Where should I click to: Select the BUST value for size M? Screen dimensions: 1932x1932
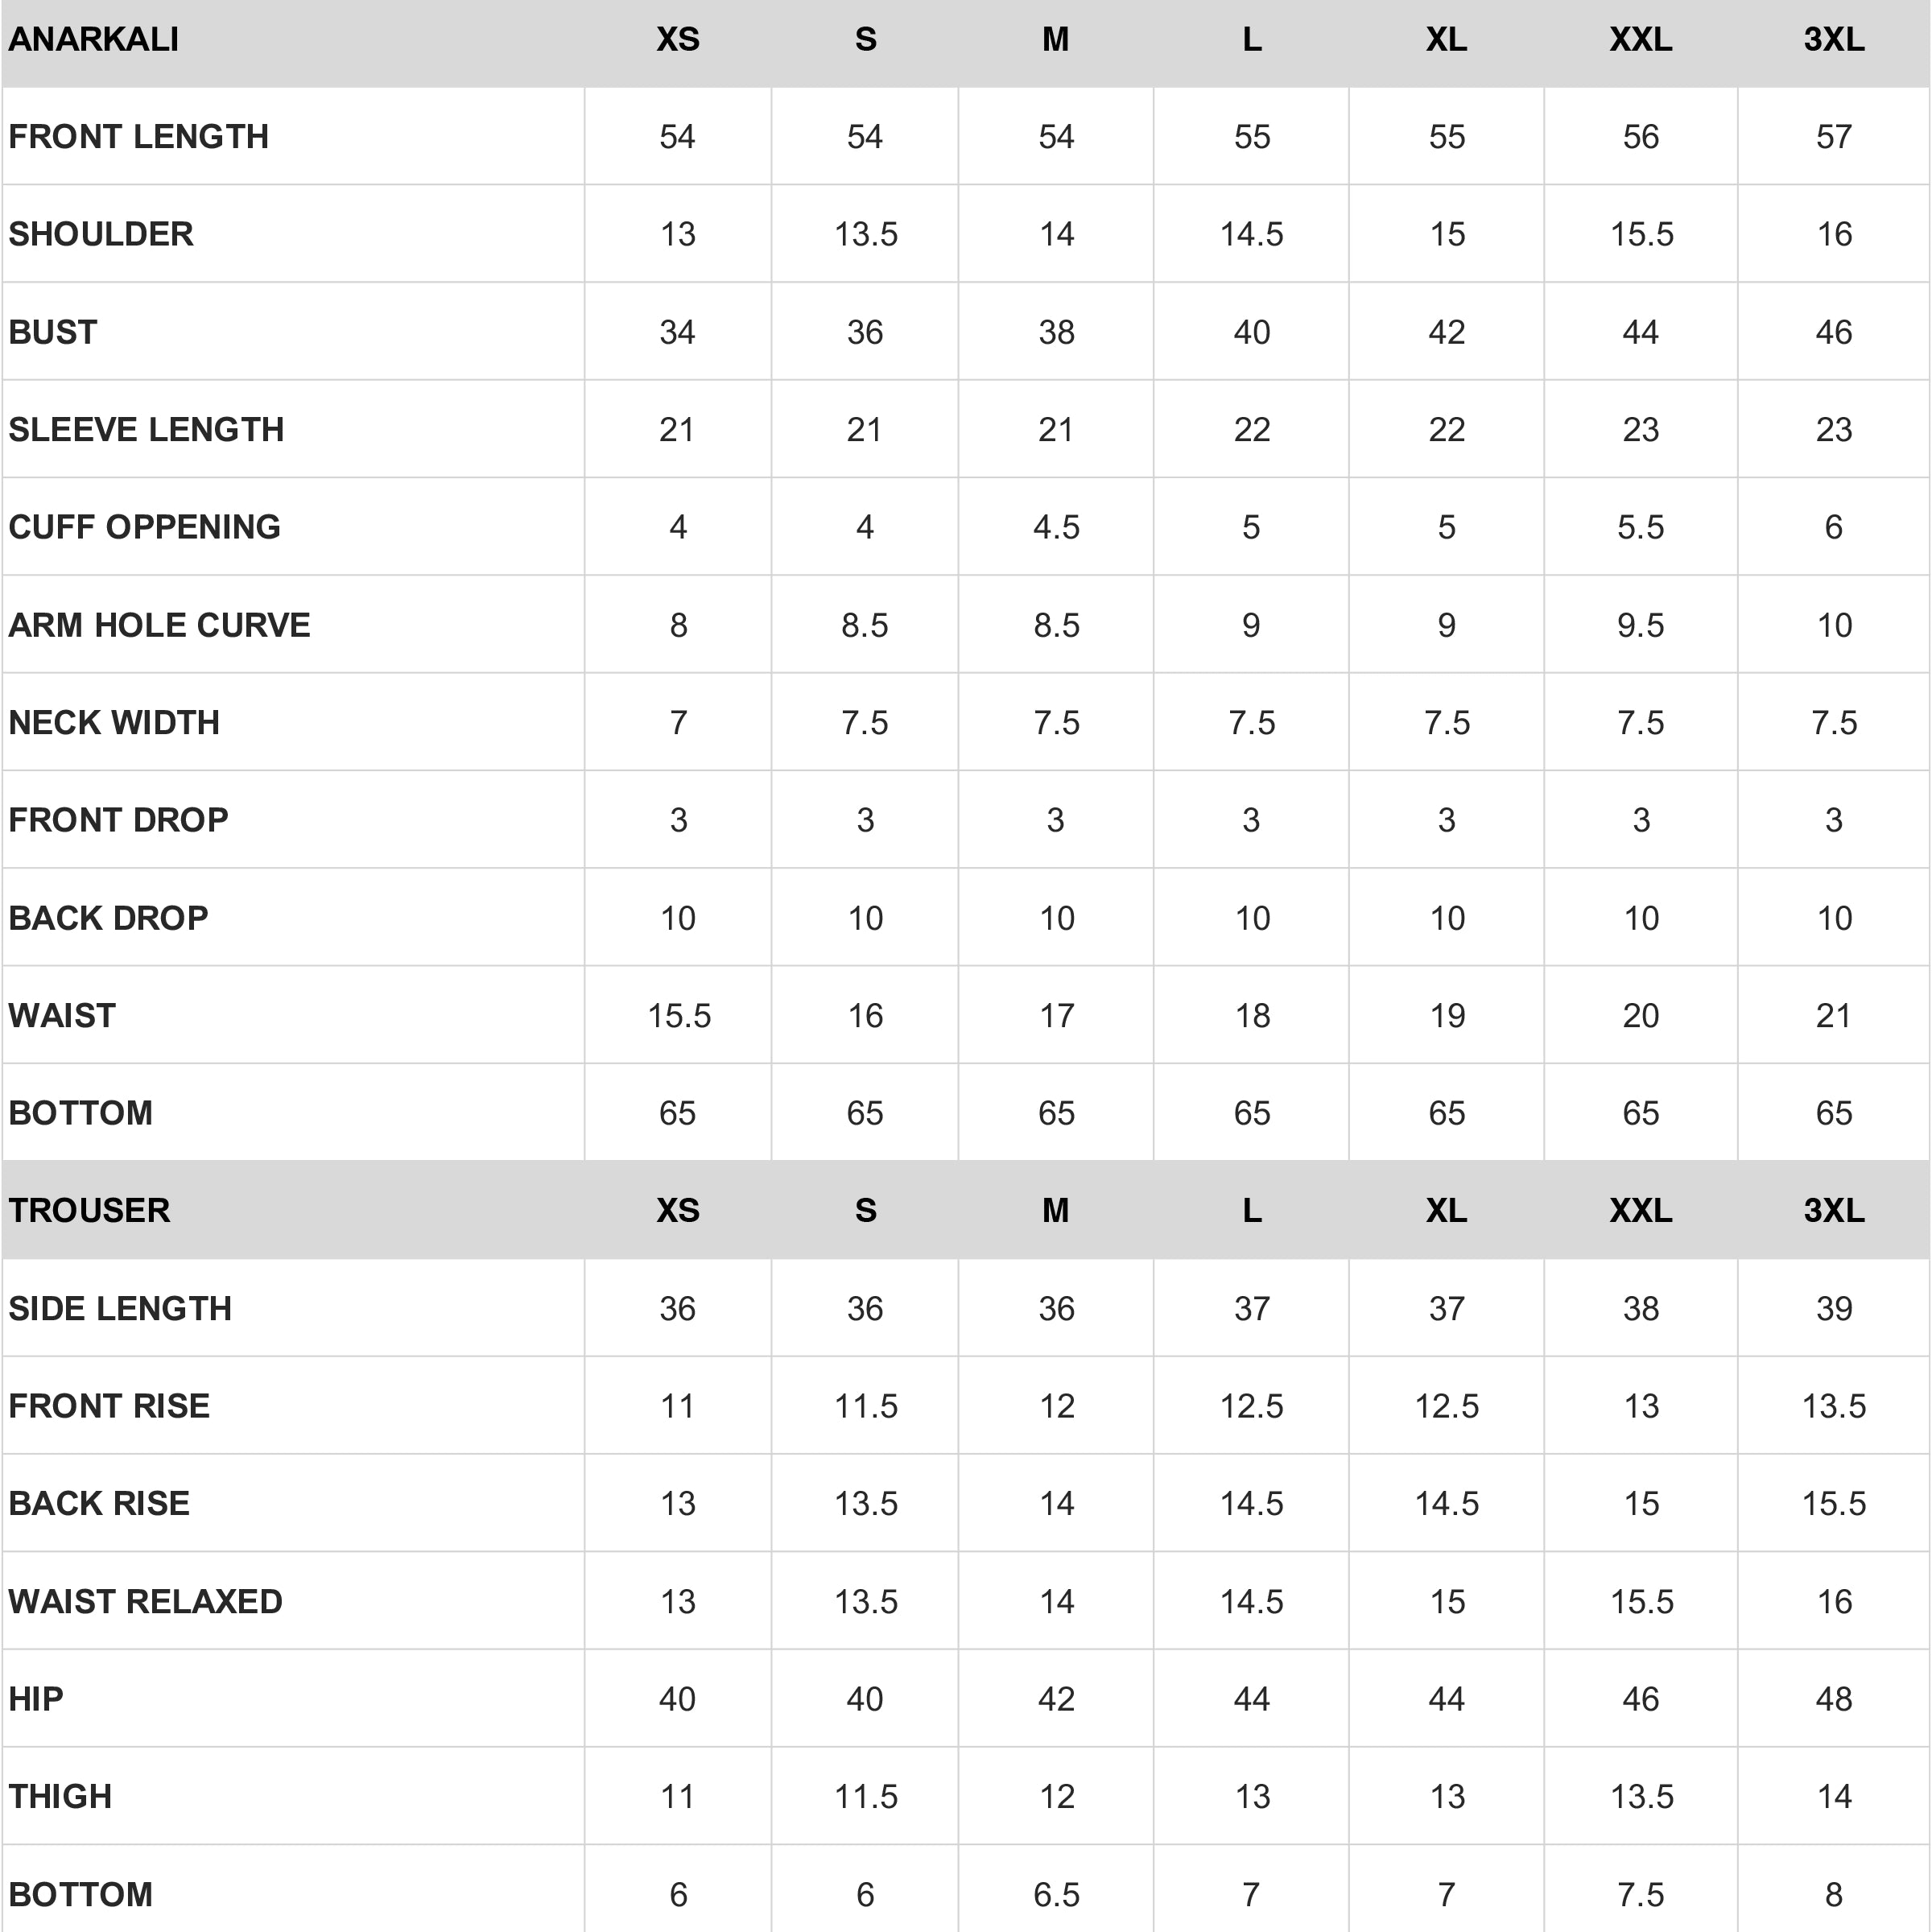pos(1056,332)
